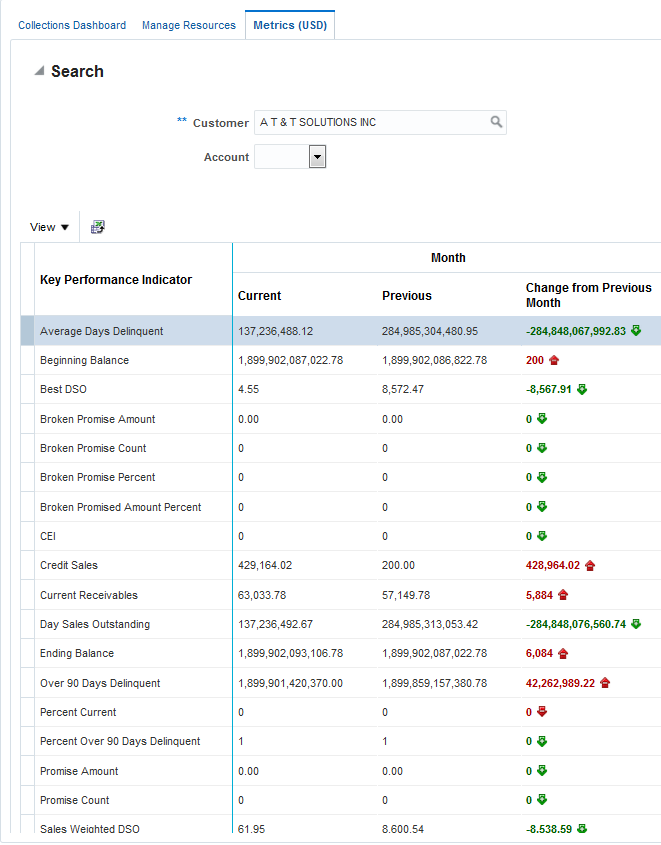Viewport: 661px width, 845px height.
Task: Click the customer search magnifier icon
Action: click(x=495, y=122)
